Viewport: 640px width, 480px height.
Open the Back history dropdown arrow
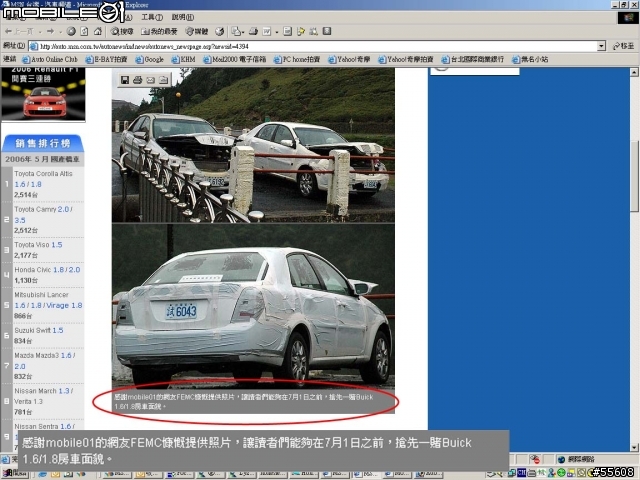pyautogui.click(x=40, y=31)
